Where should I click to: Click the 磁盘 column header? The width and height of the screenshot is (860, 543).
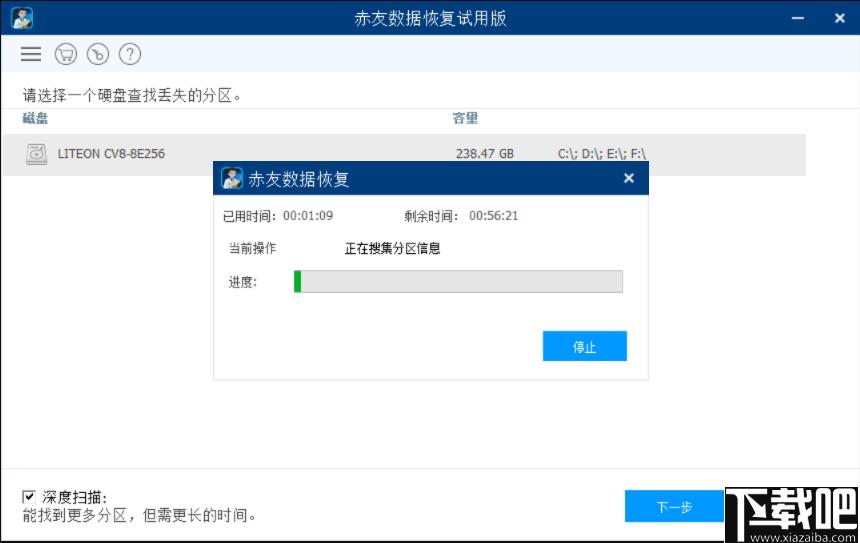[35, 118]
